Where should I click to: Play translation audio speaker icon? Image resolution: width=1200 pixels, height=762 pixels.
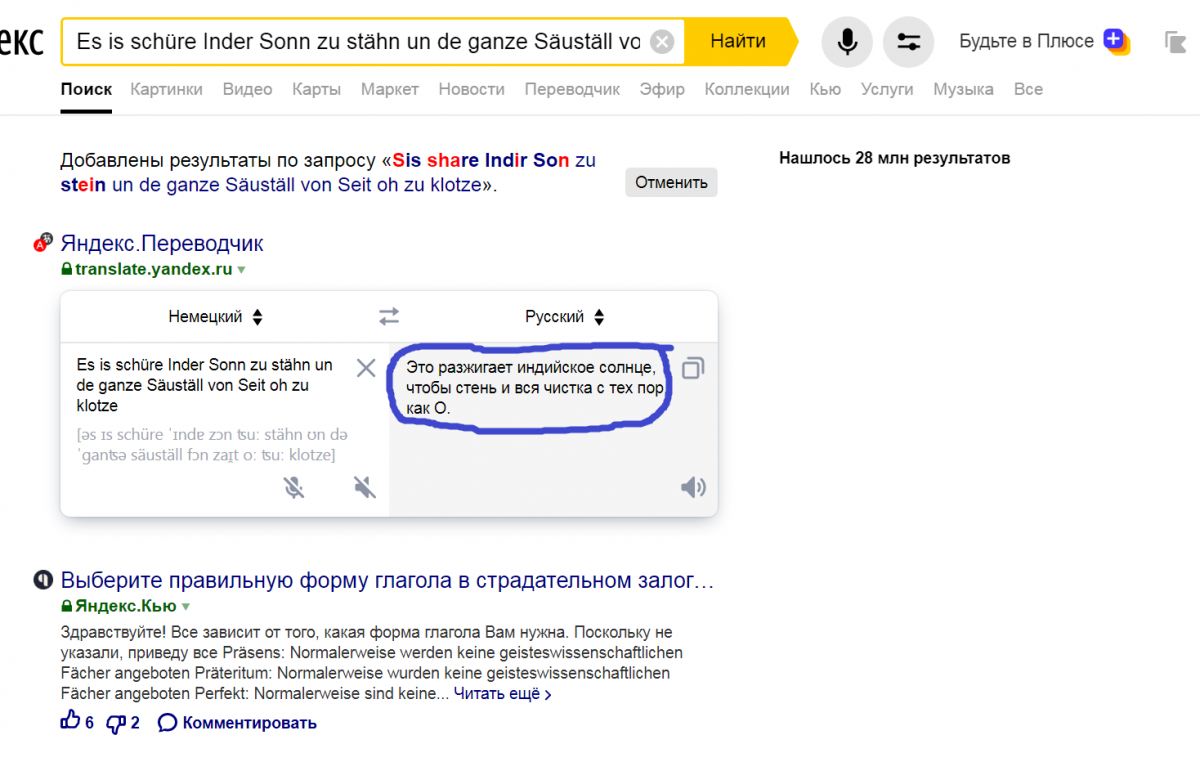pyautogui.click(x=693, y=487)
